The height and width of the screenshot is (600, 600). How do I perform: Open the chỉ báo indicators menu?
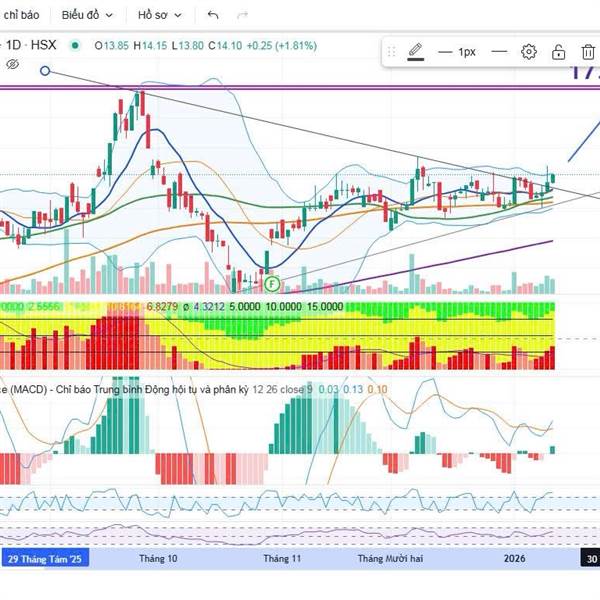[21, 15]
